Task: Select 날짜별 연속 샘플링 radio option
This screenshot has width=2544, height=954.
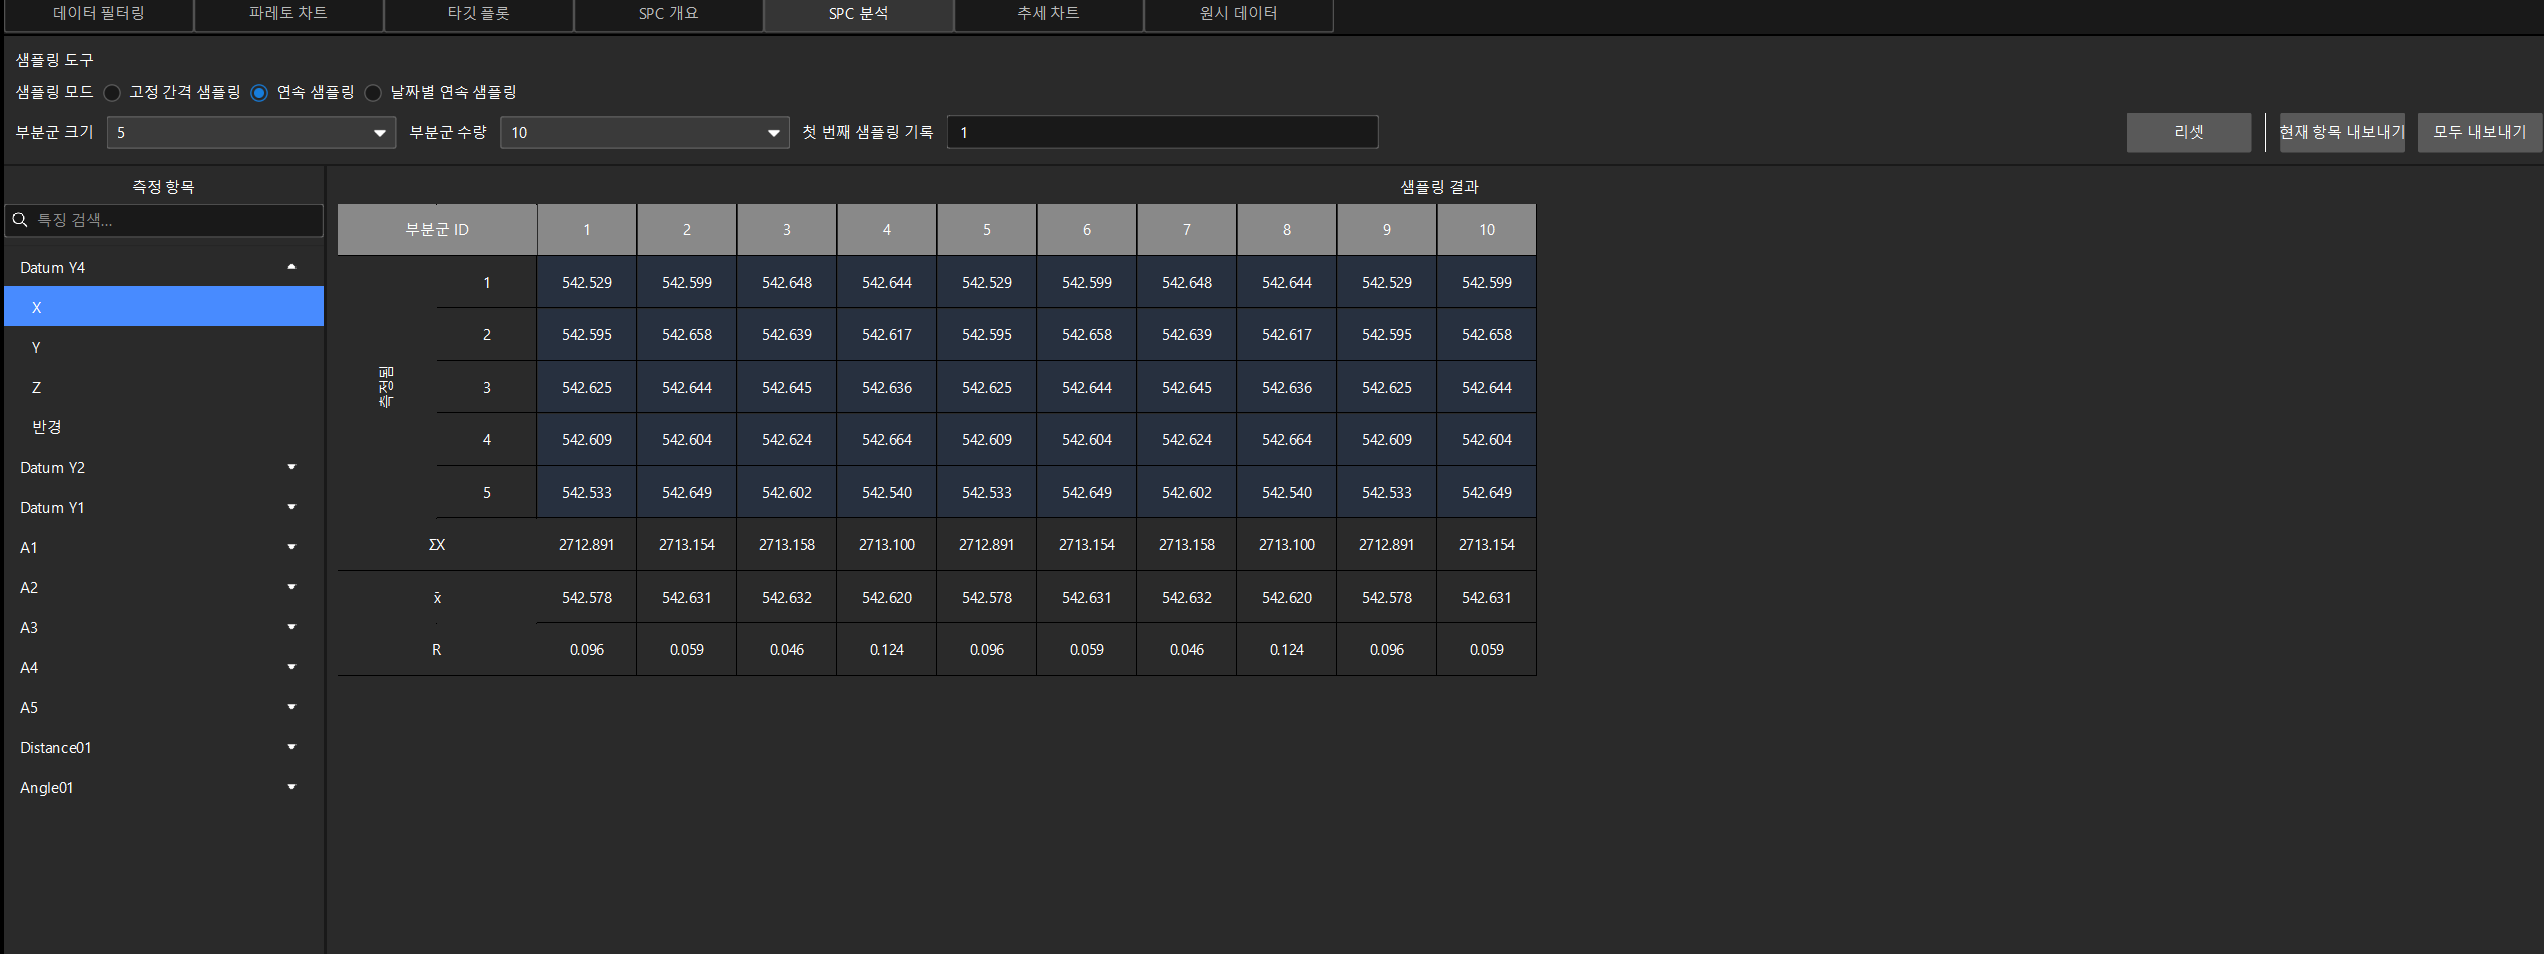Action: pos(373,93)
